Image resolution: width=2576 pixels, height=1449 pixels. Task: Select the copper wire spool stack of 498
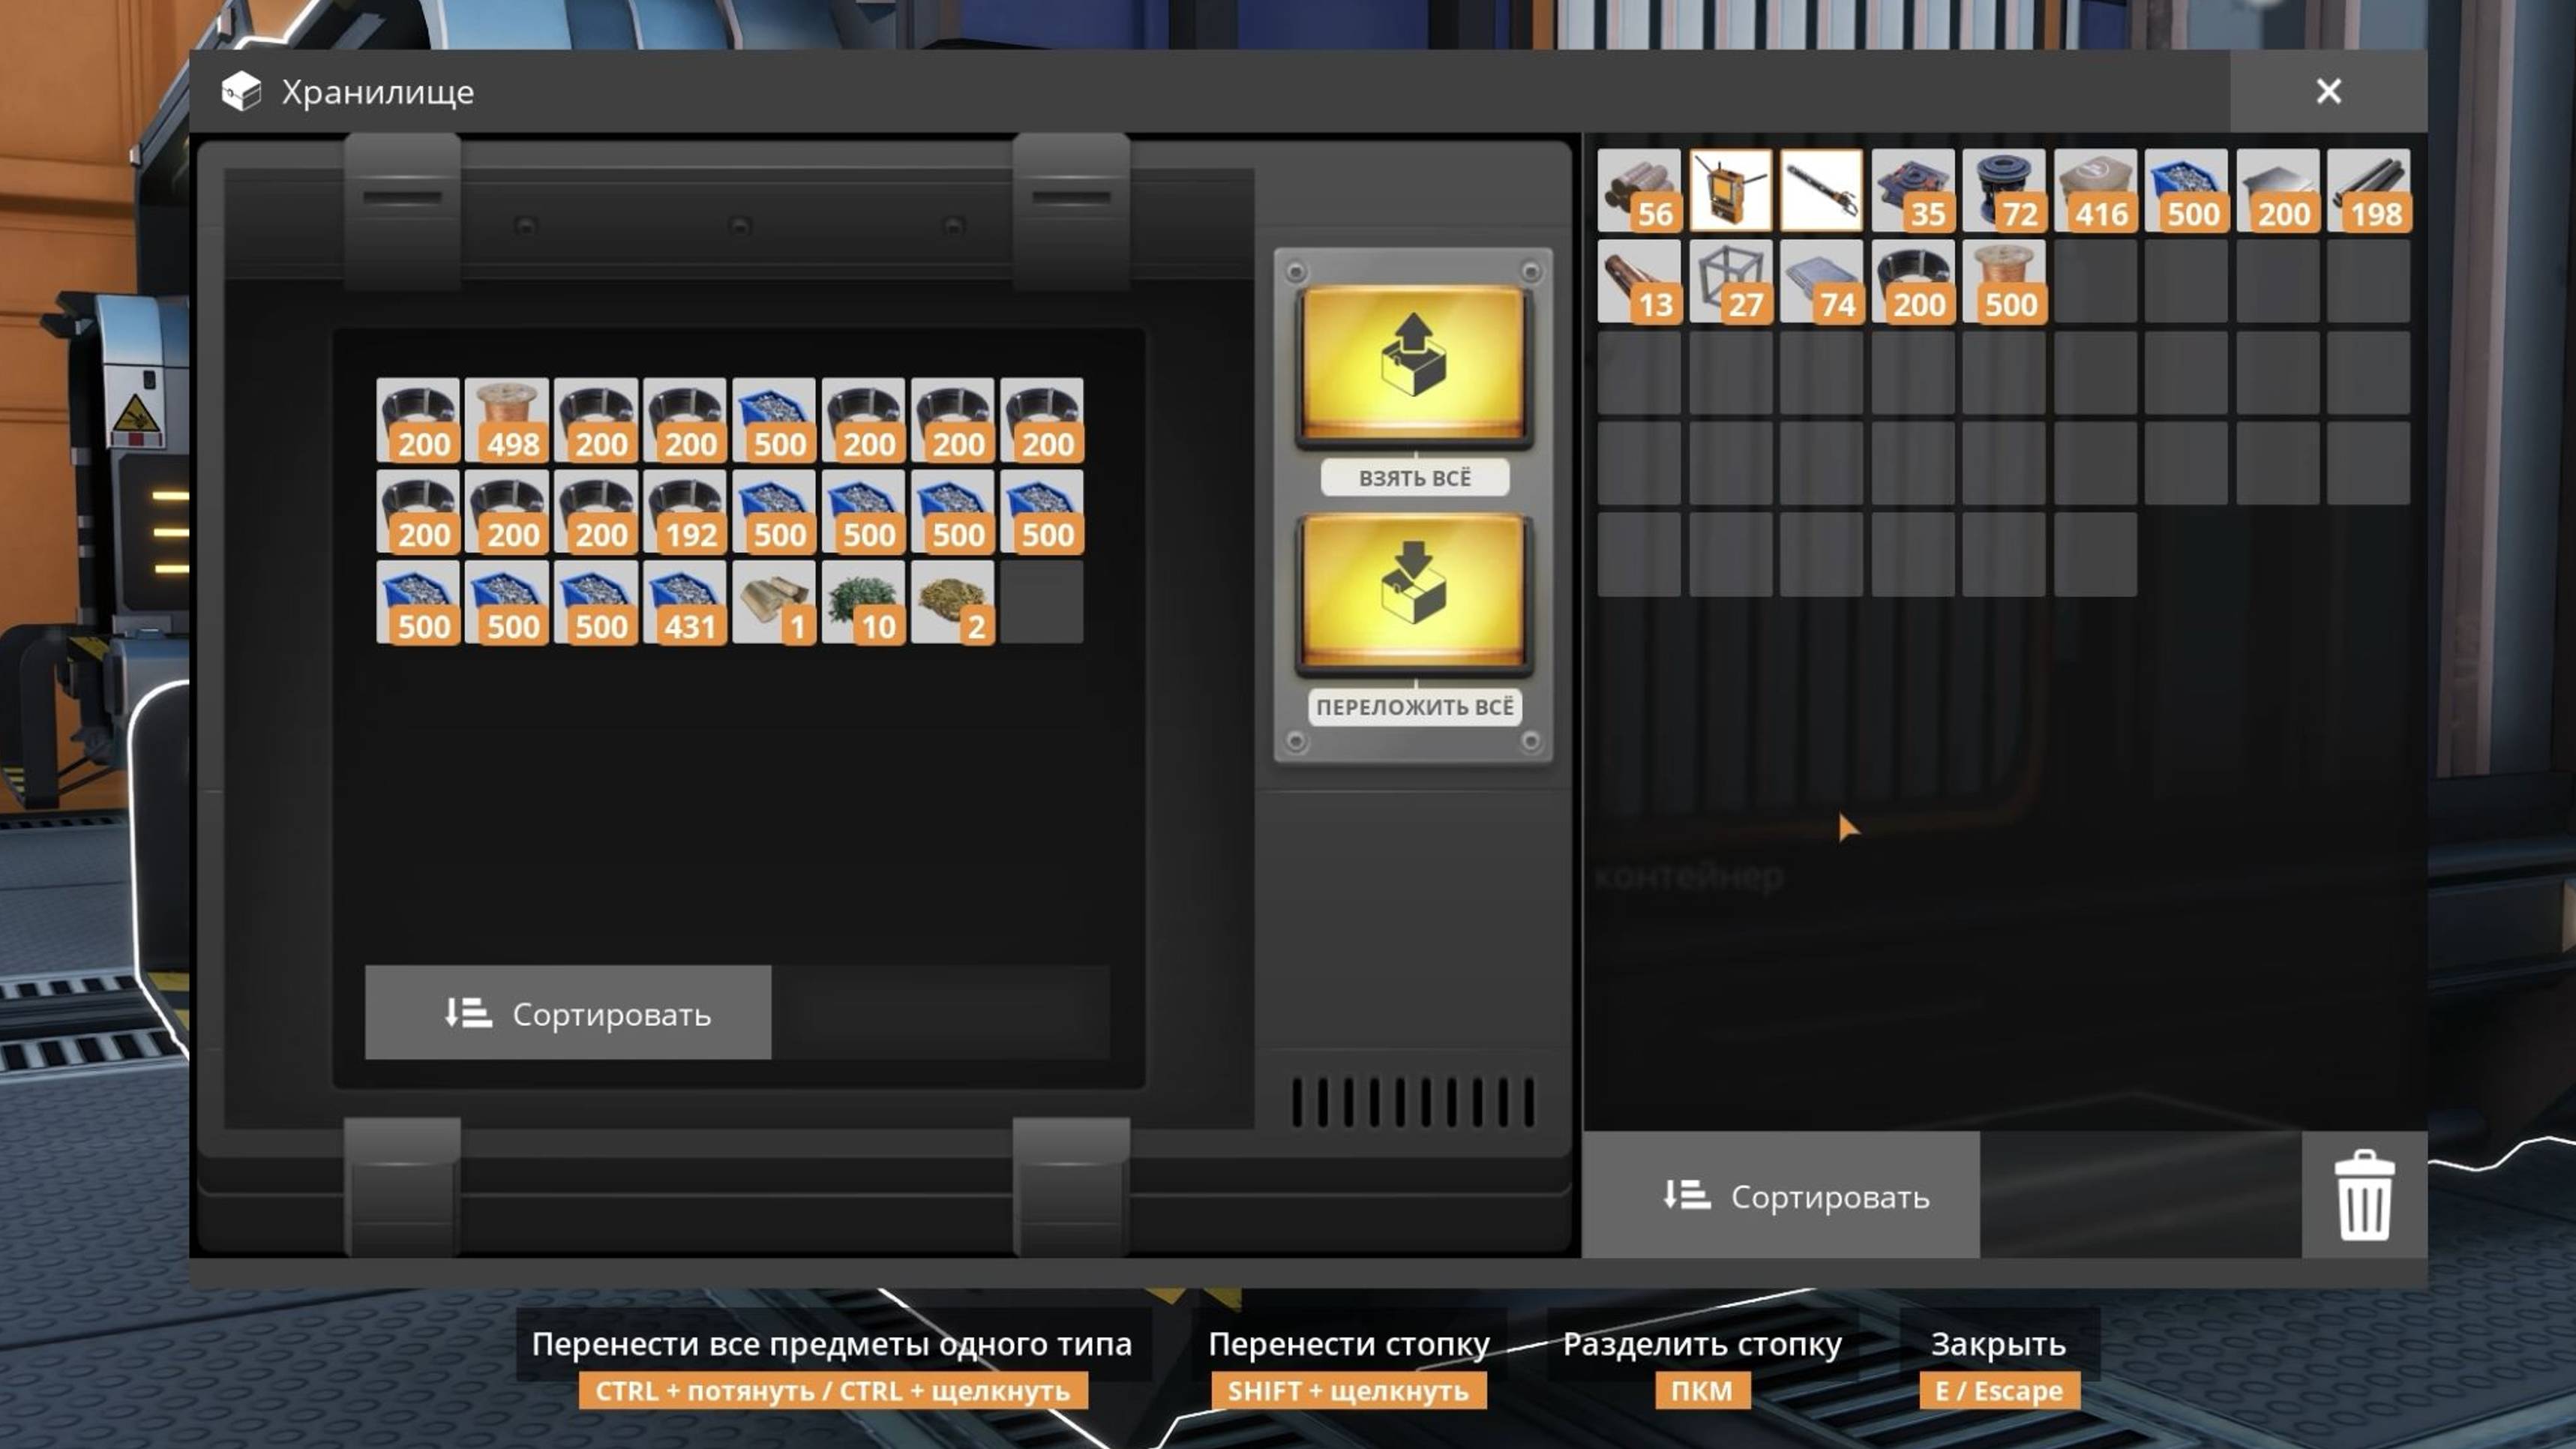tap(506, 419)
